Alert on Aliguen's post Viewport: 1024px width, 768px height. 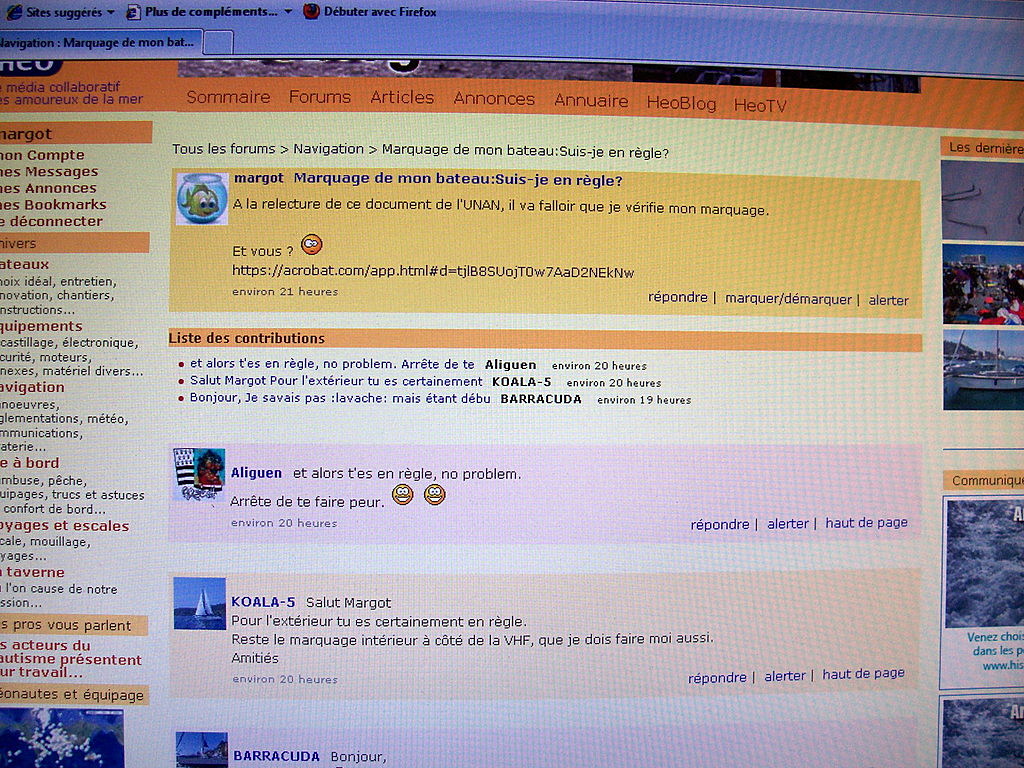click(x=788, y=524)
